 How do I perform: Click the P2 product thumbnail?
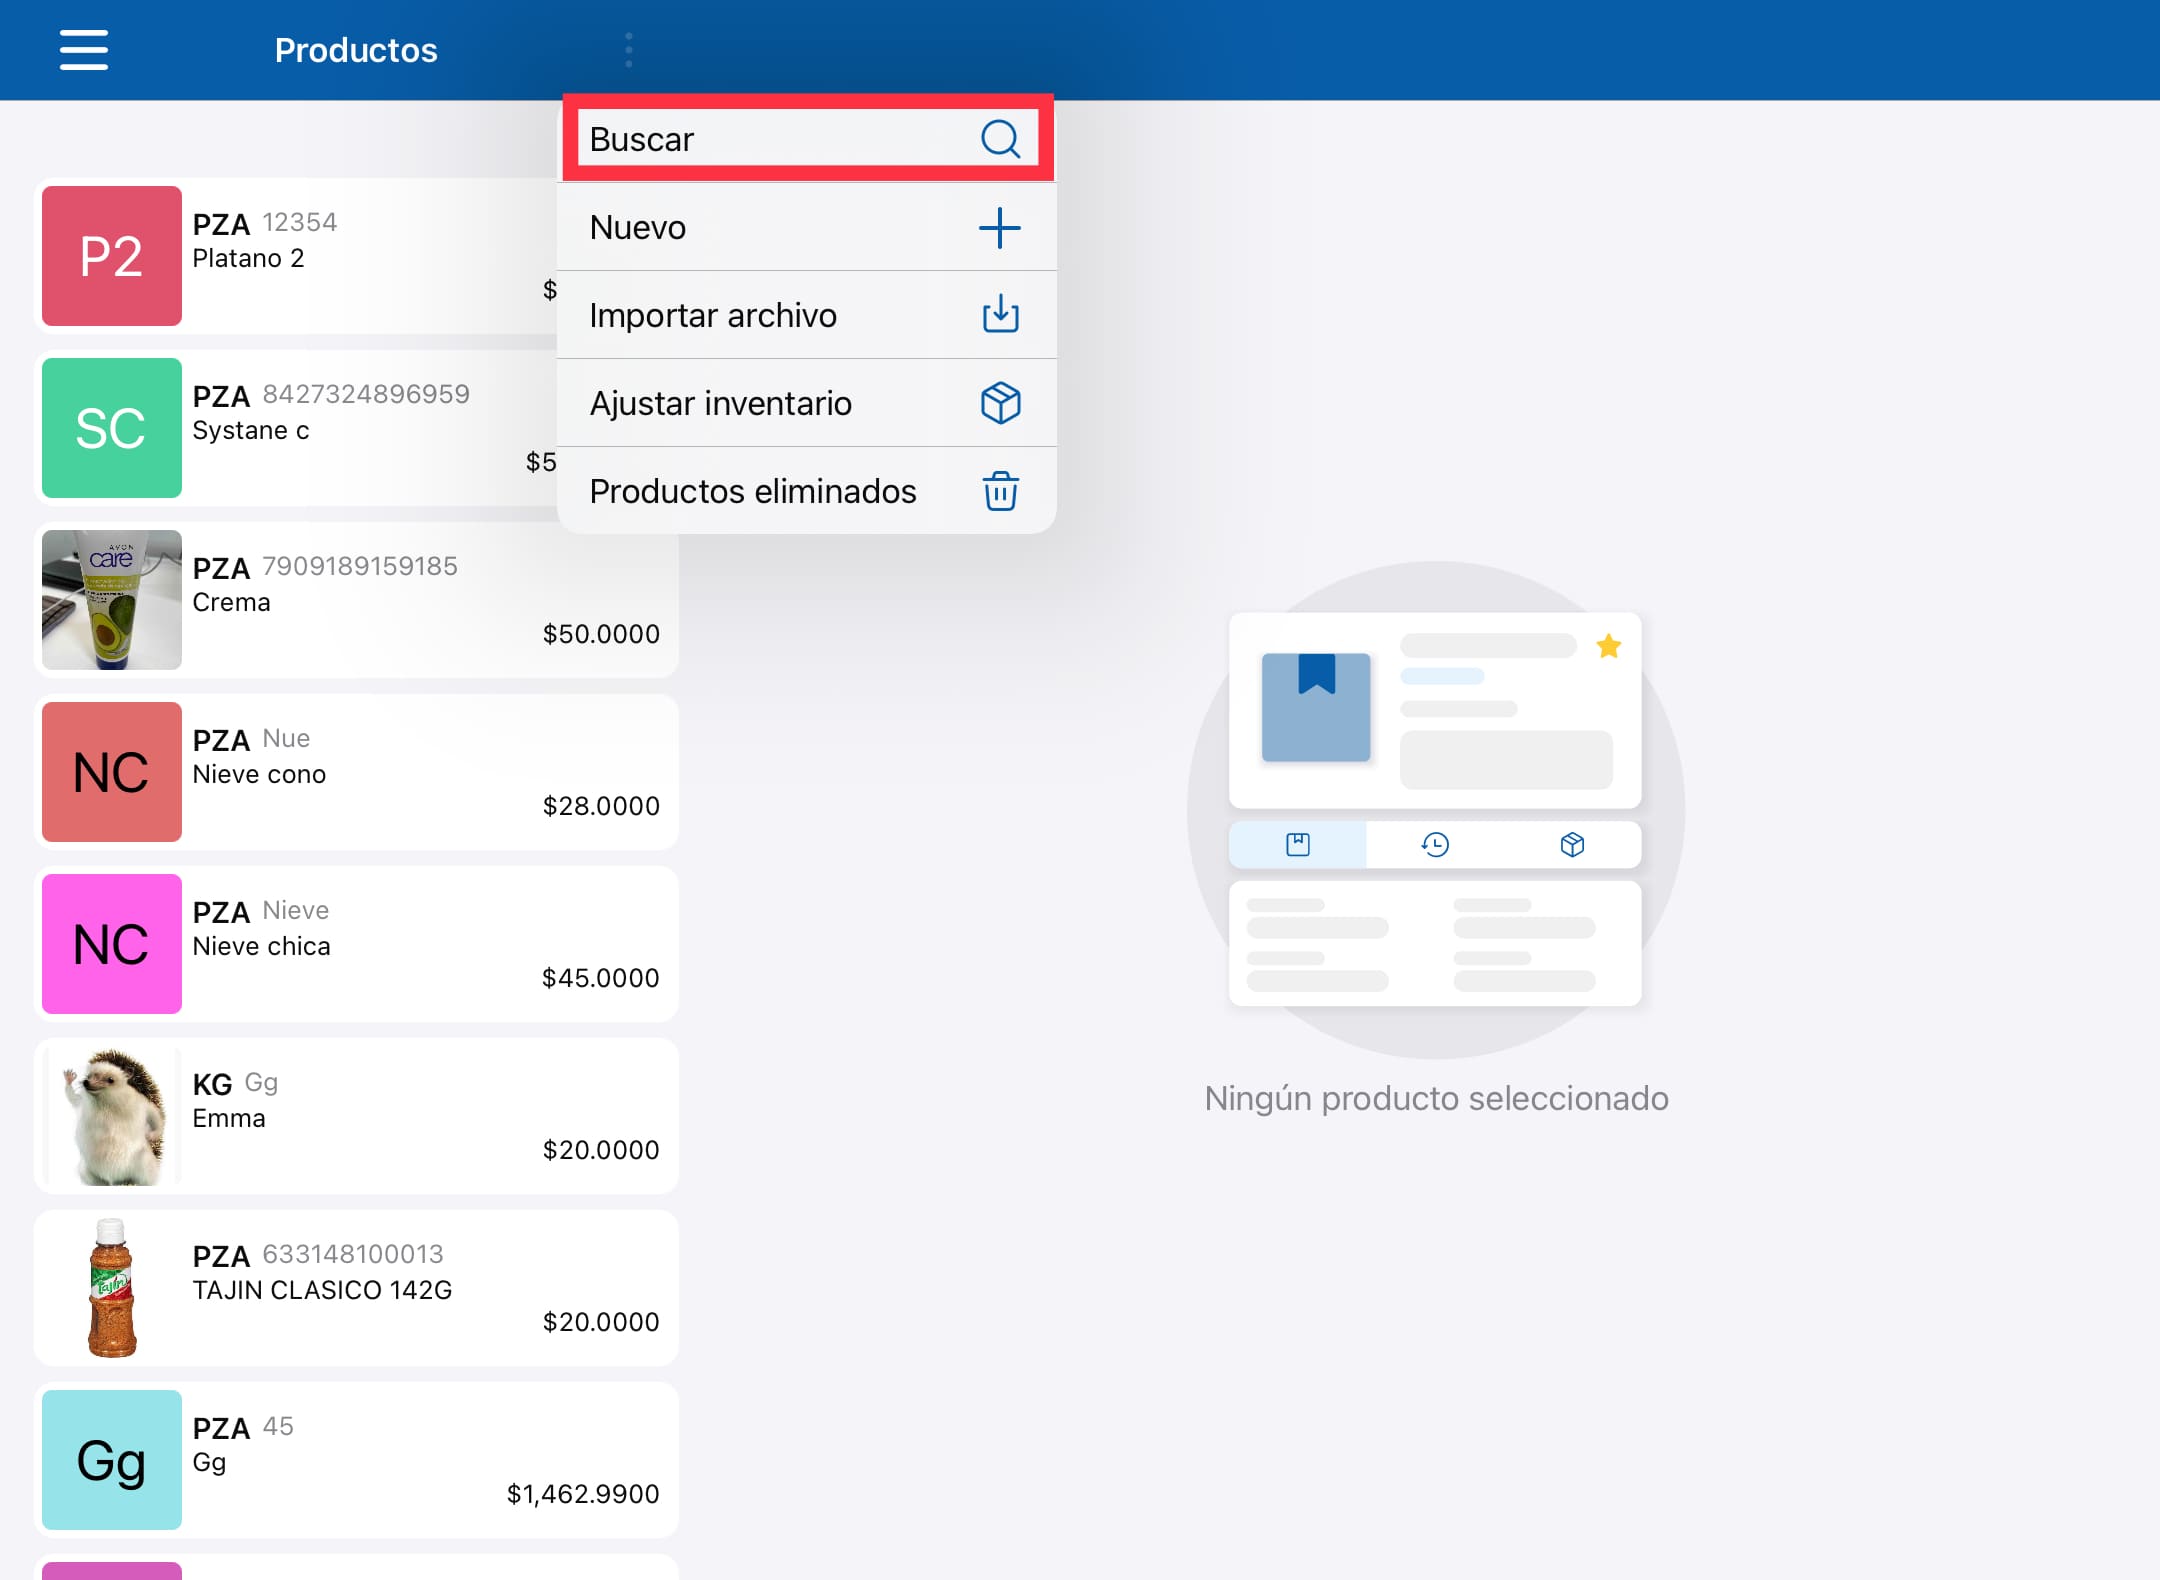[x=112, y=256]
